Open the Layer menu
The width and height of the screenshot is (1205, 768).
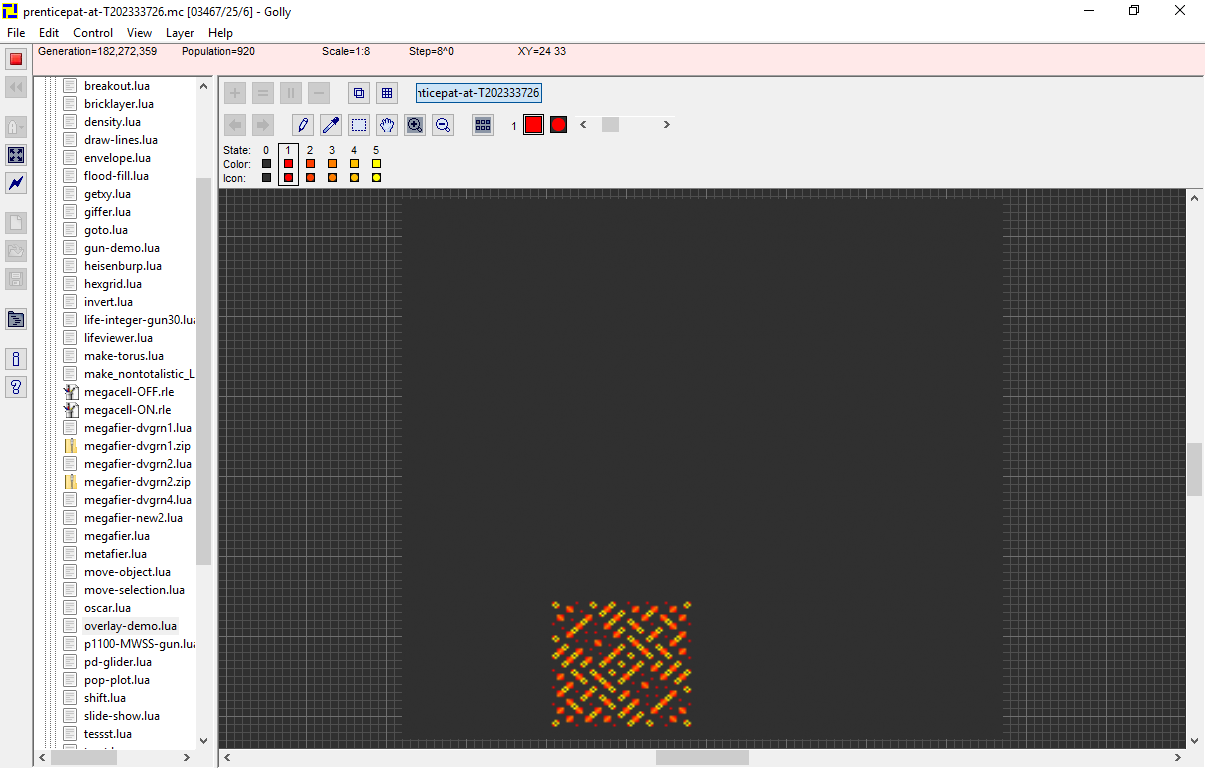click(180, 33)
